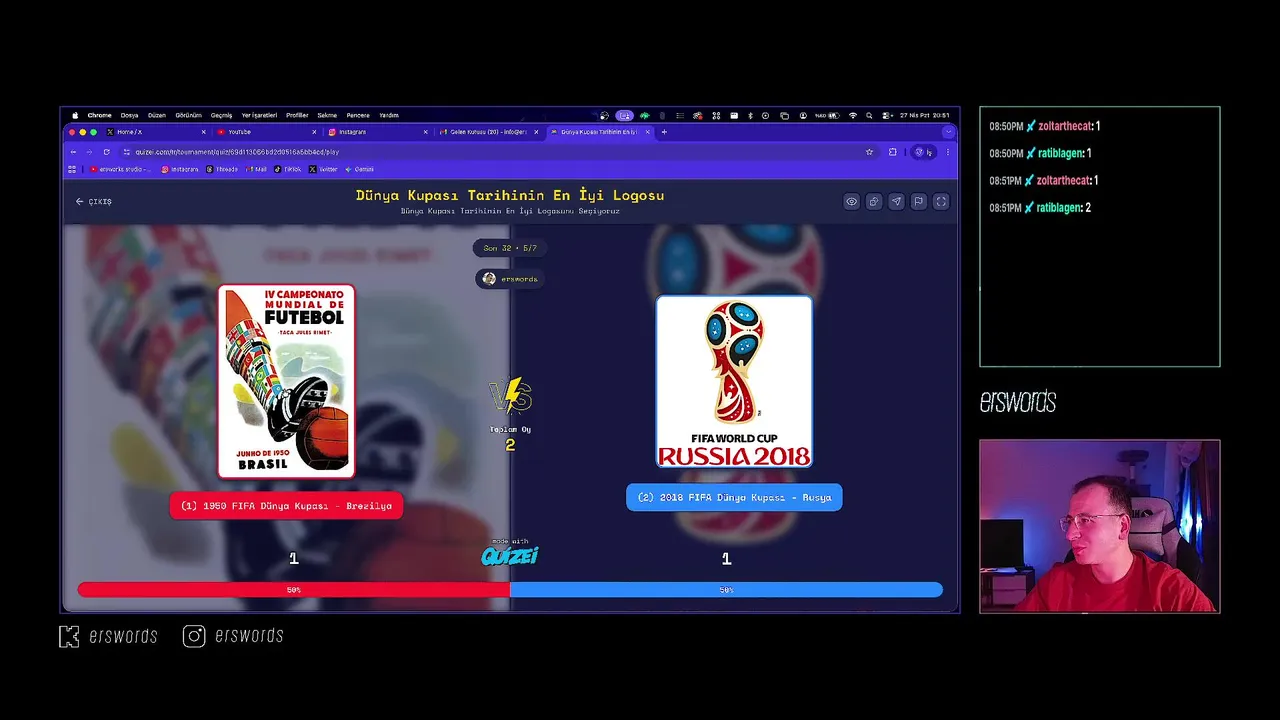This screenshot has height=720, width=1280.
Task: Click the Bluetooth icon in menu bar
Action: [x=750, y=115]
